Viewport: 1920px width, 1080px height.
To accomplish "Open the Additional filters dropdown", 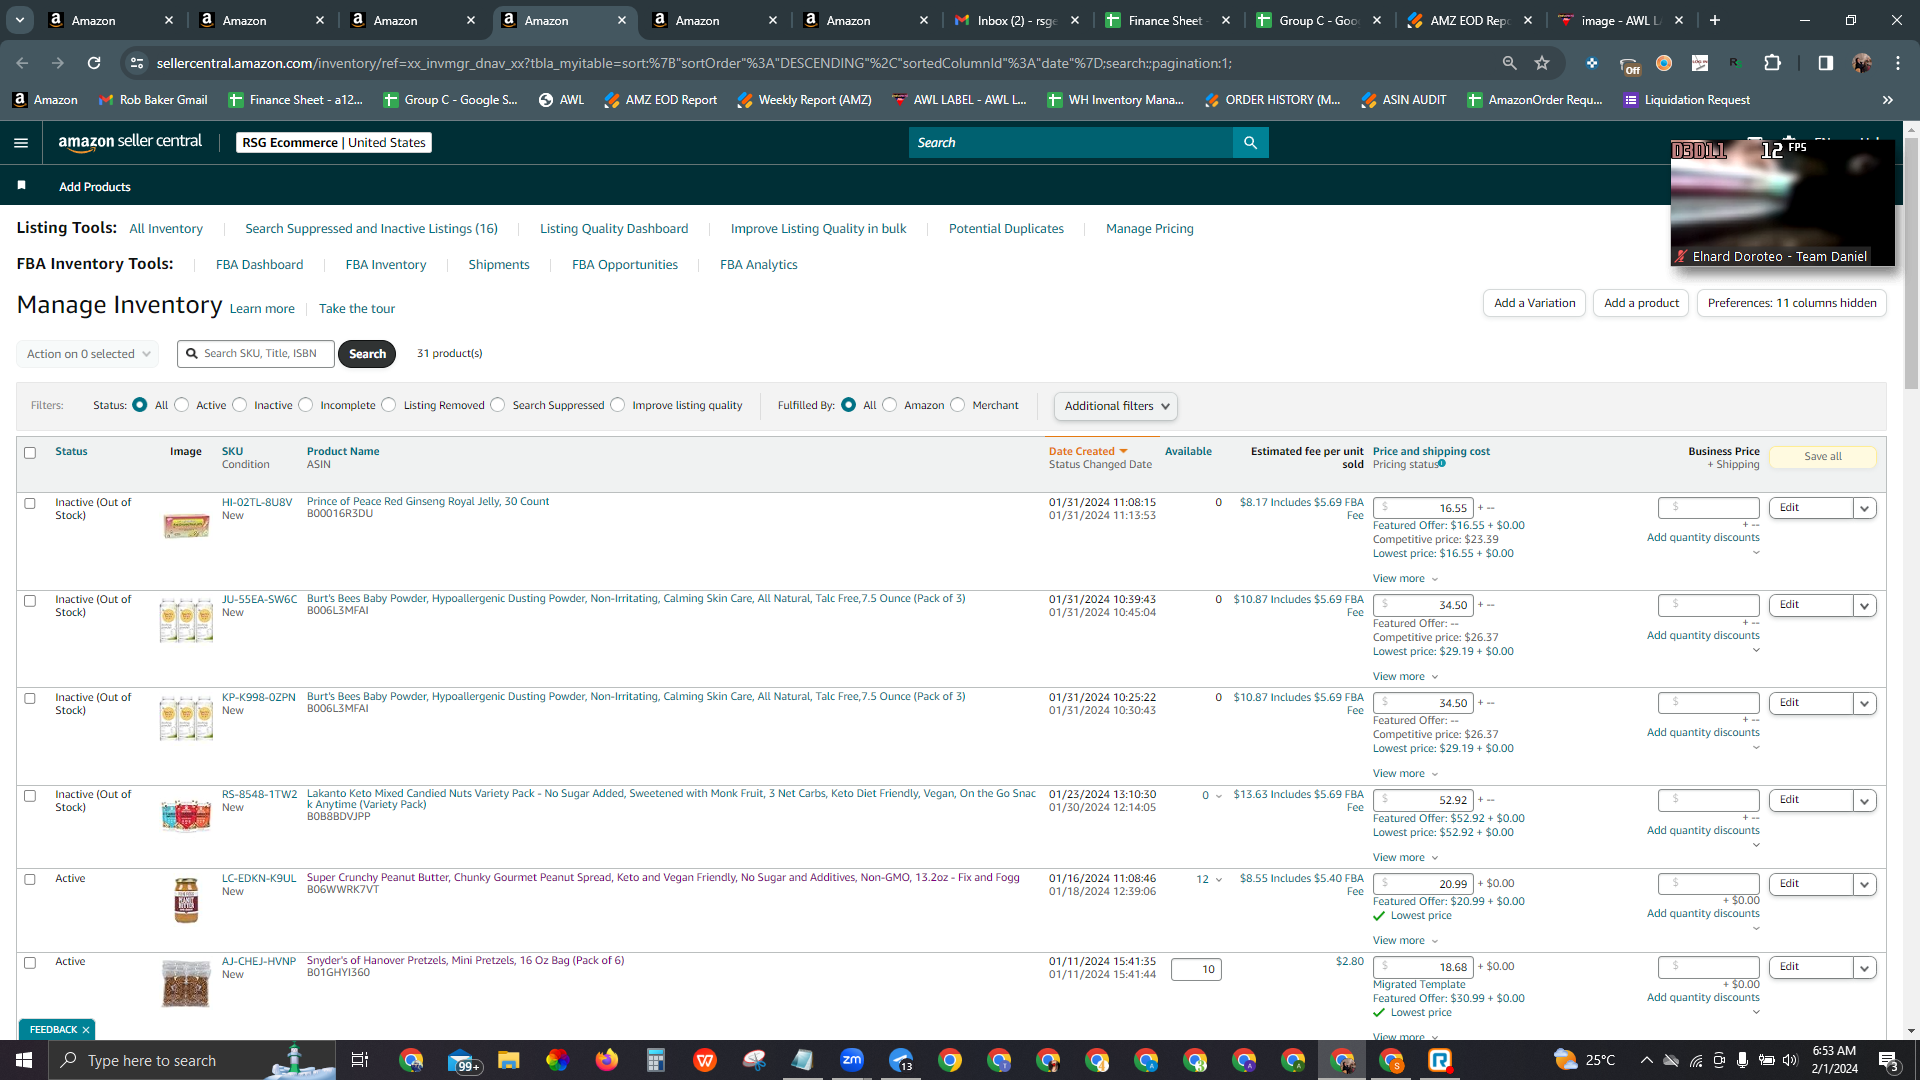I will [1116, 406].
